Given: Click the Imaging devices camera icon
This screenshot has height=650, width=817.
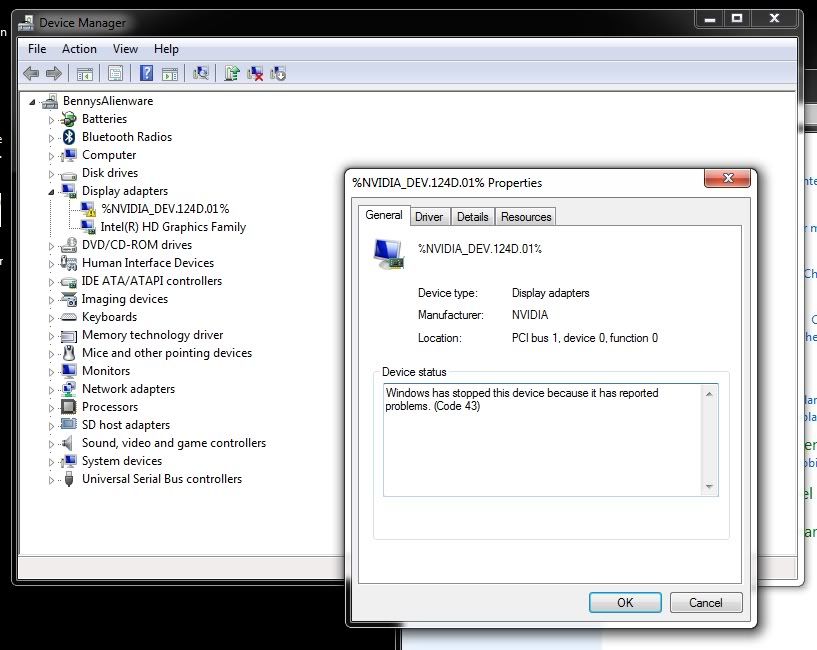Looking at the screenshot, I should [68, 299].
